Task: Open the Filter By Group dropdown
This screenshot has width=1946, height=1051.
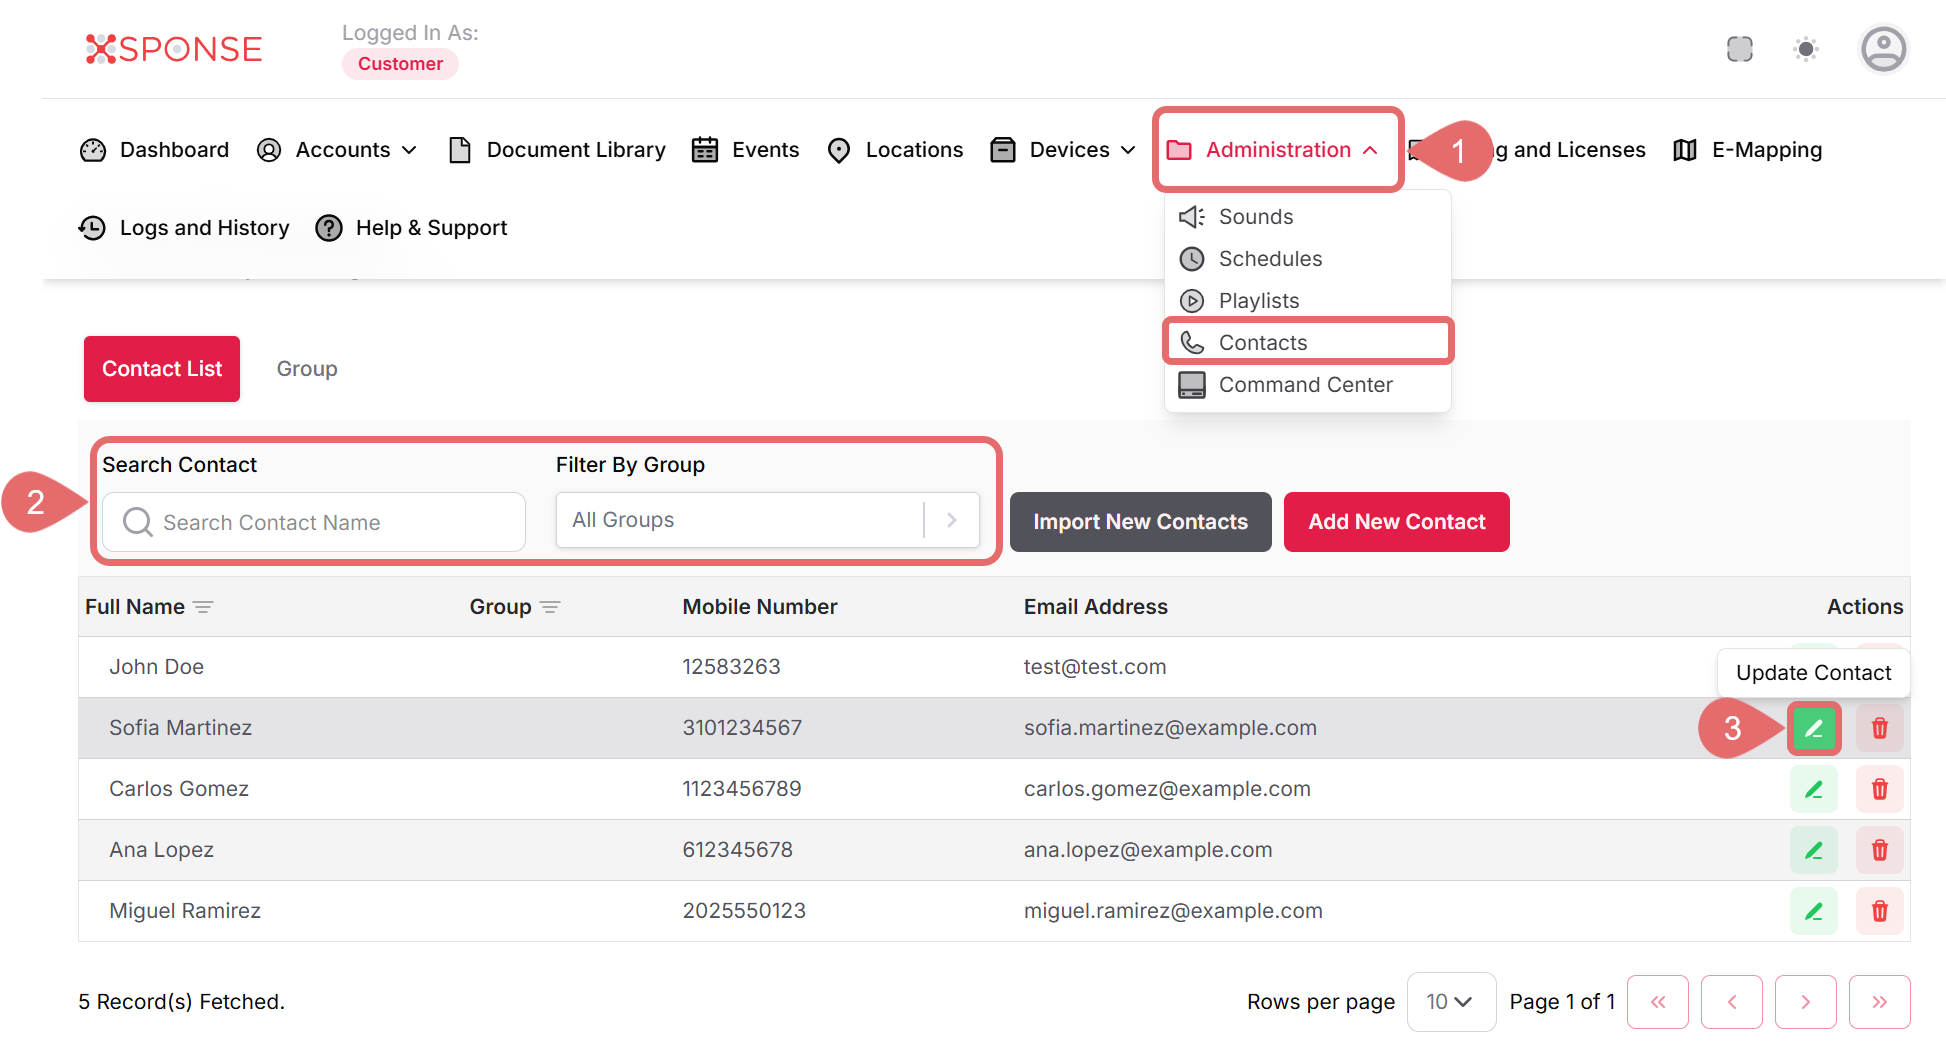Action: pos(767,520)
